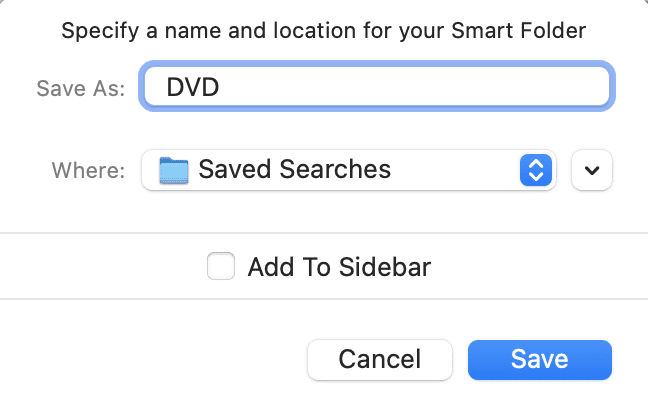
Task: Click the blue up-down arrows icon
Action: [x=536, y=170]
